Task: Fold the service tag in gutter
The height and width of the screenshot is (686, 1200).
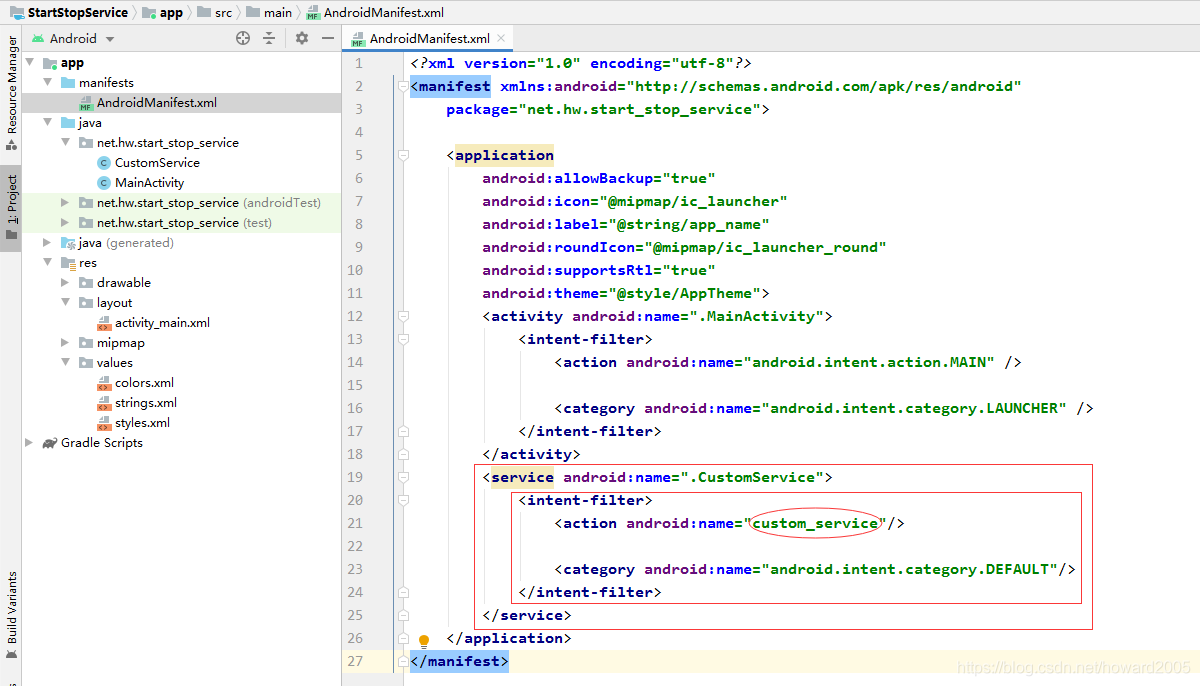Action: (x=403, y=477)
